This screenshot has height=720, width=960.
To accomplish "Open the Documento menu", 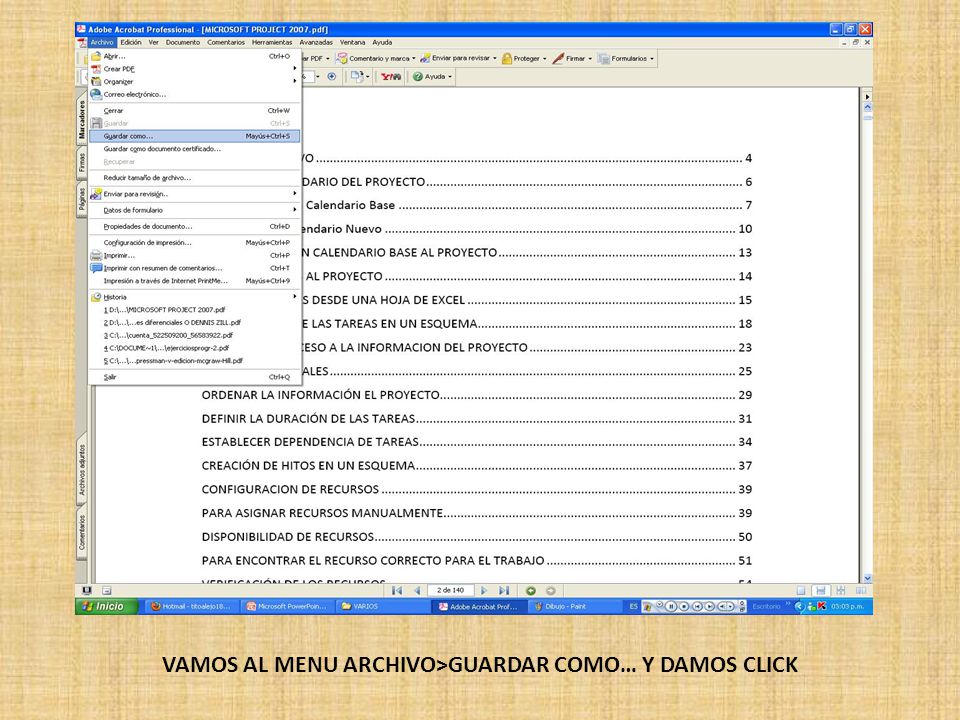I will [182, 42].
